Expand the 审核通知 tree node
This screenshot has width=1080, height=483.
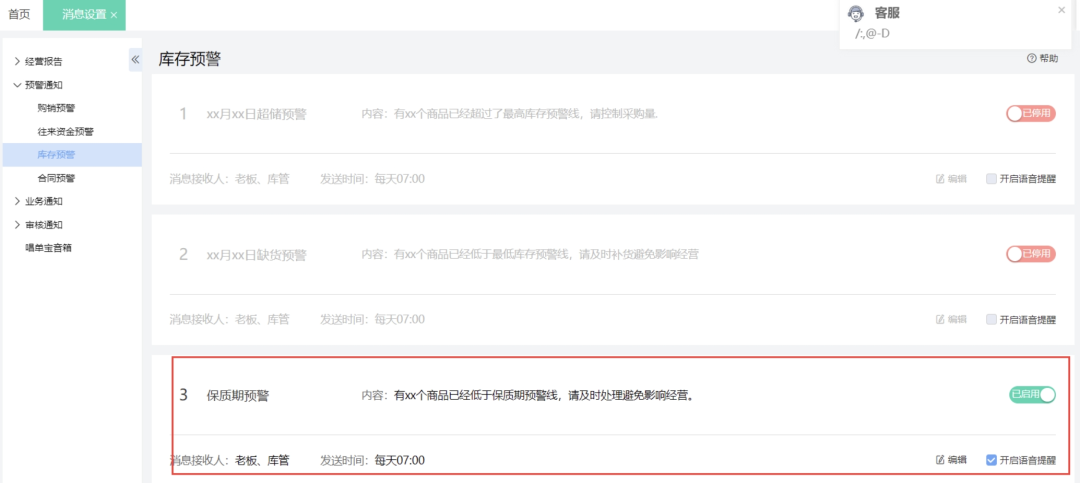click(17, 225)
